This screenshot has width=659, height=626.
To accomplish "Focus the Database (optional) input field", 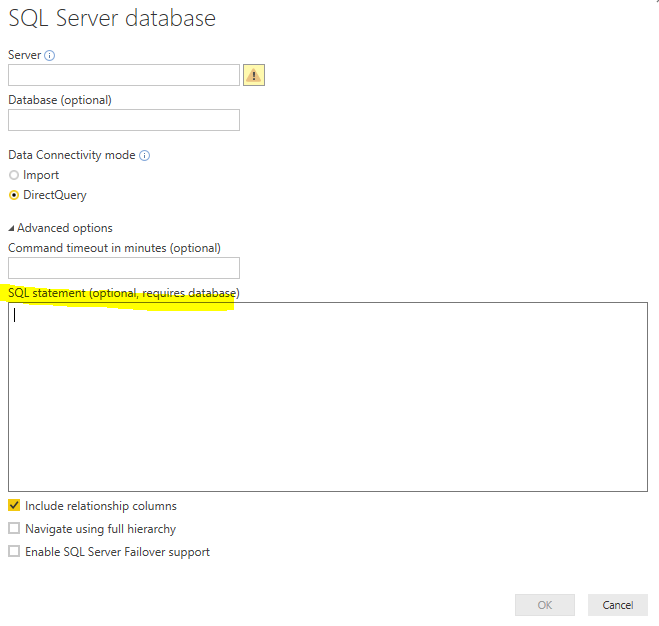I will pyautogui.click(x=124, y=120).
